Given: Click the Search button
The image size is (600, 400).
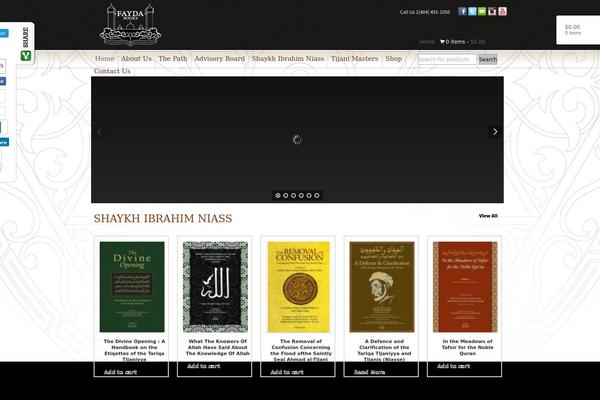Looking at the screenshot, I should (488, 59).
